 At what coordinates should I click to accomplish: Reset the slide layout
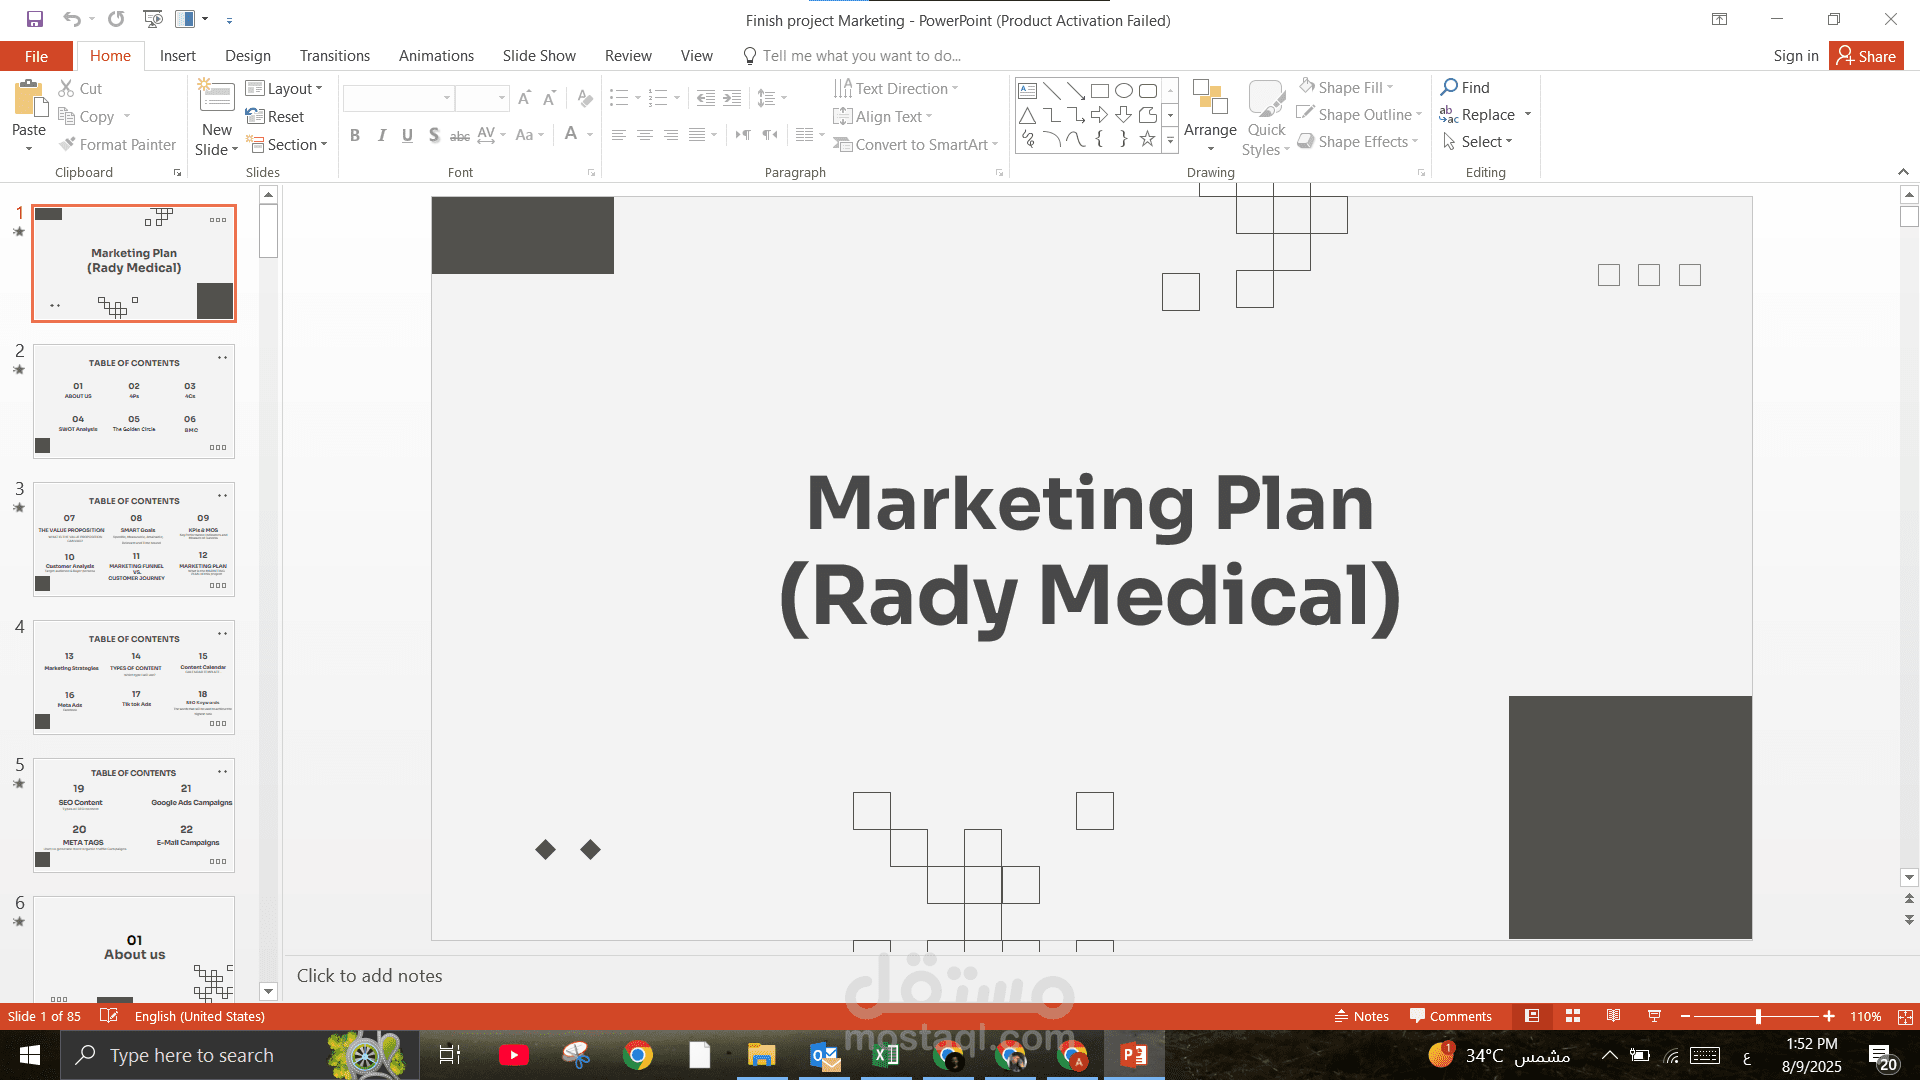(x=275, y=116)
